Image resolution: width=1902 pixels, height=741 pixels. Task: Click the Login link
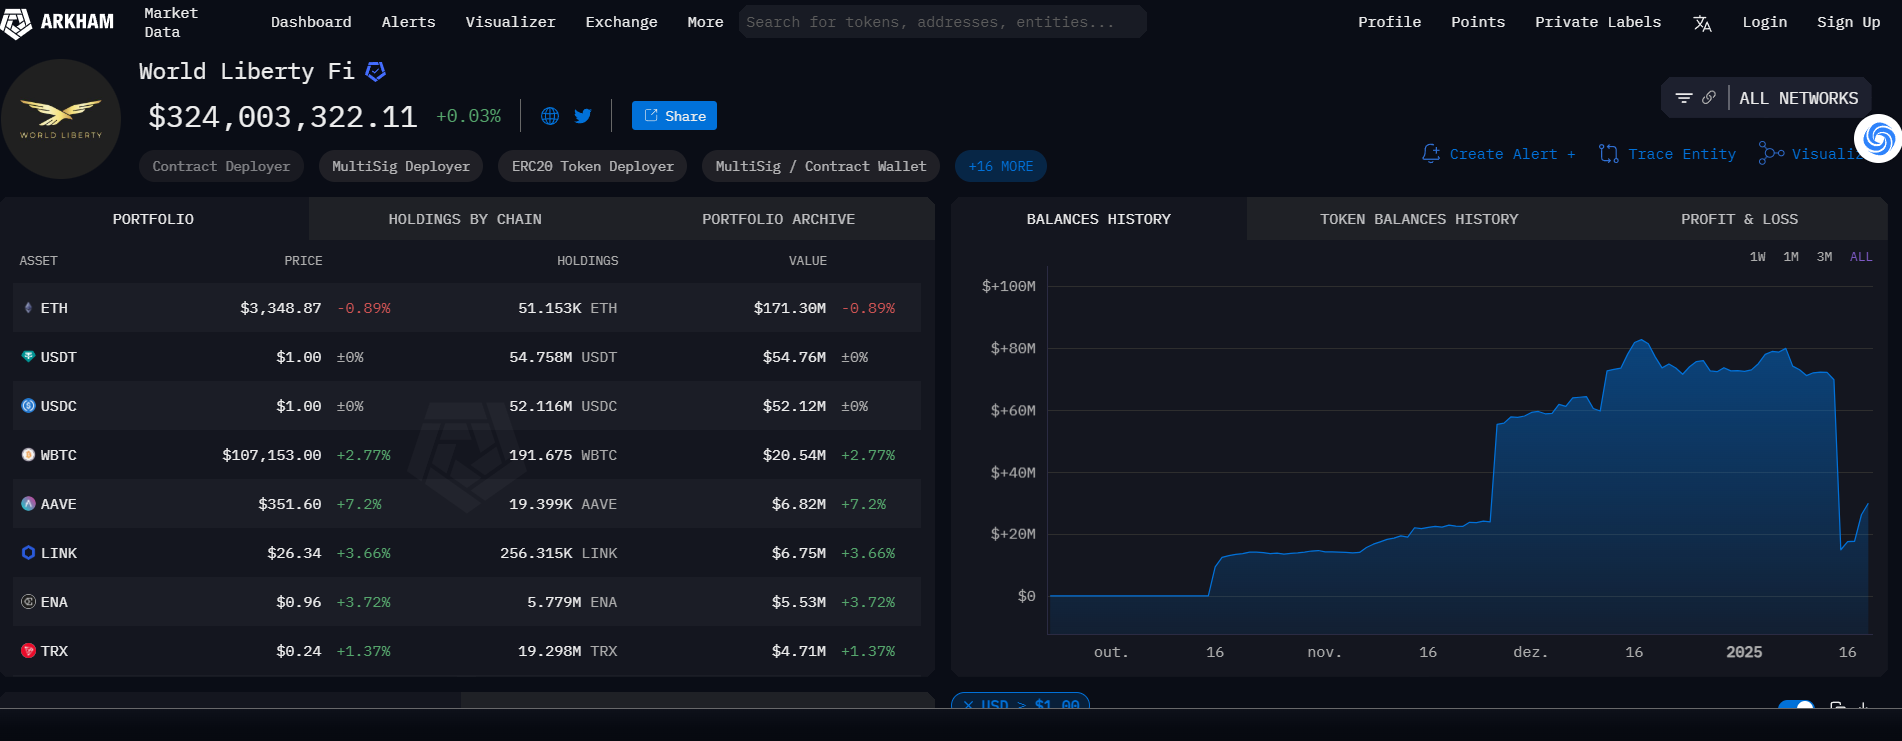coord(1764,22)
